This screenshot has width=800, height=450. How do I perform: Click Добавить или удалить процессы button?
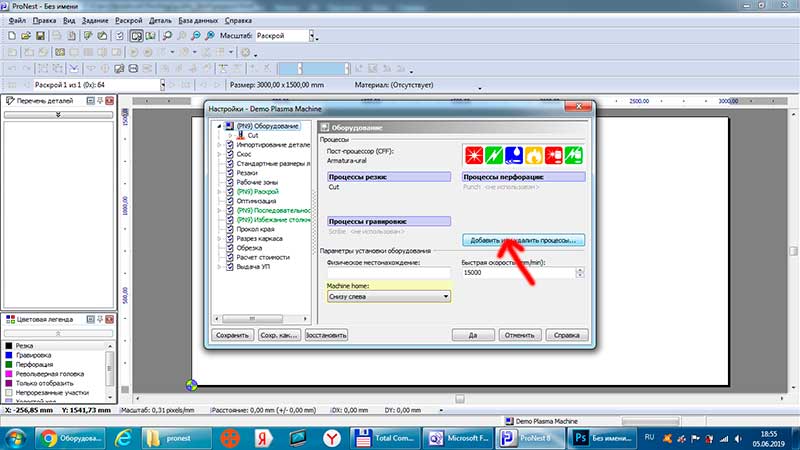[523, 240]
